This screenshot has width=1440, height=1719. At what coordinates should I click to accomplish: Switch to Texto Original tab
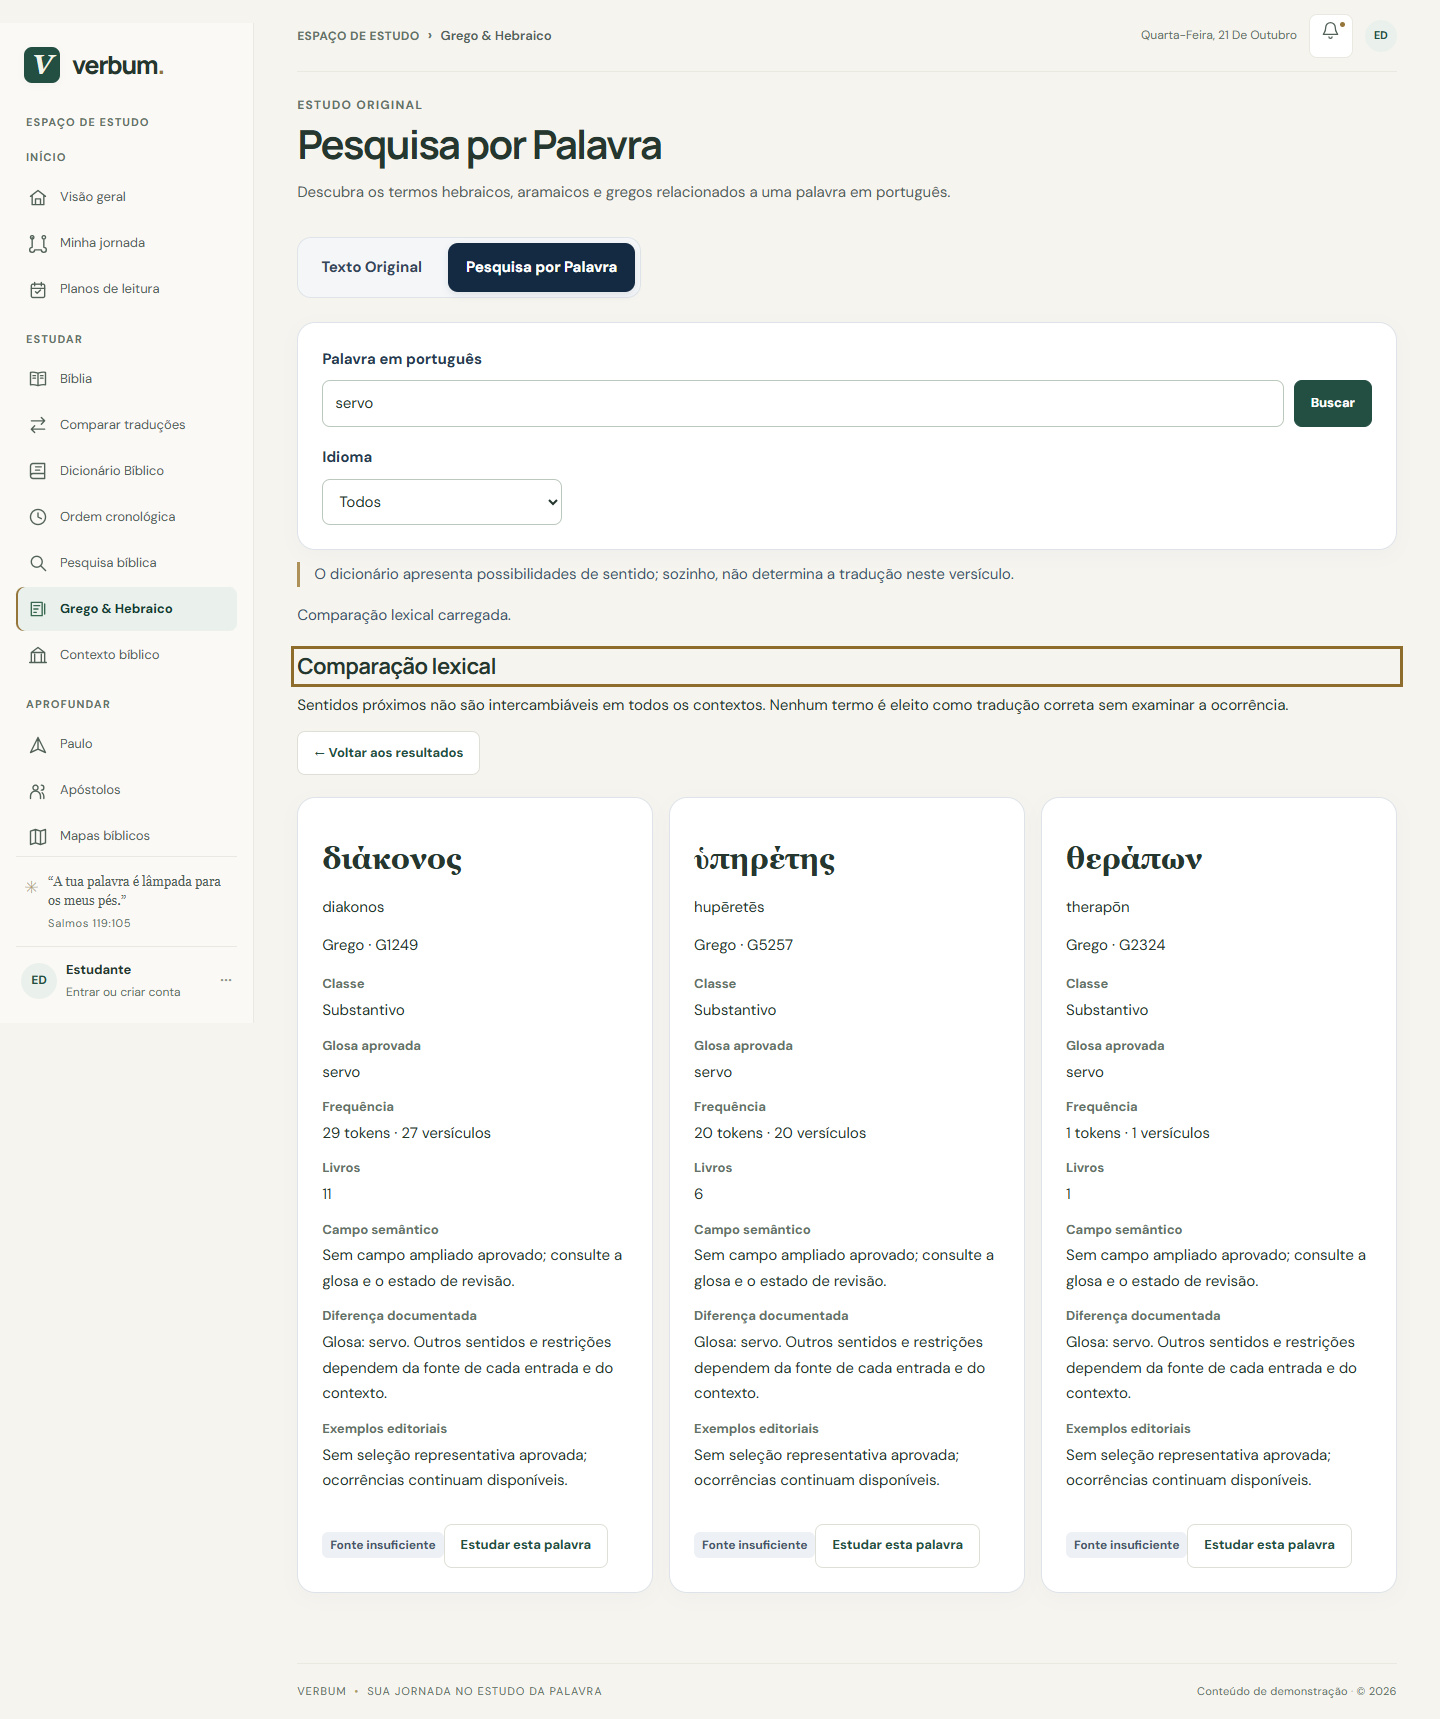(372, 267)
